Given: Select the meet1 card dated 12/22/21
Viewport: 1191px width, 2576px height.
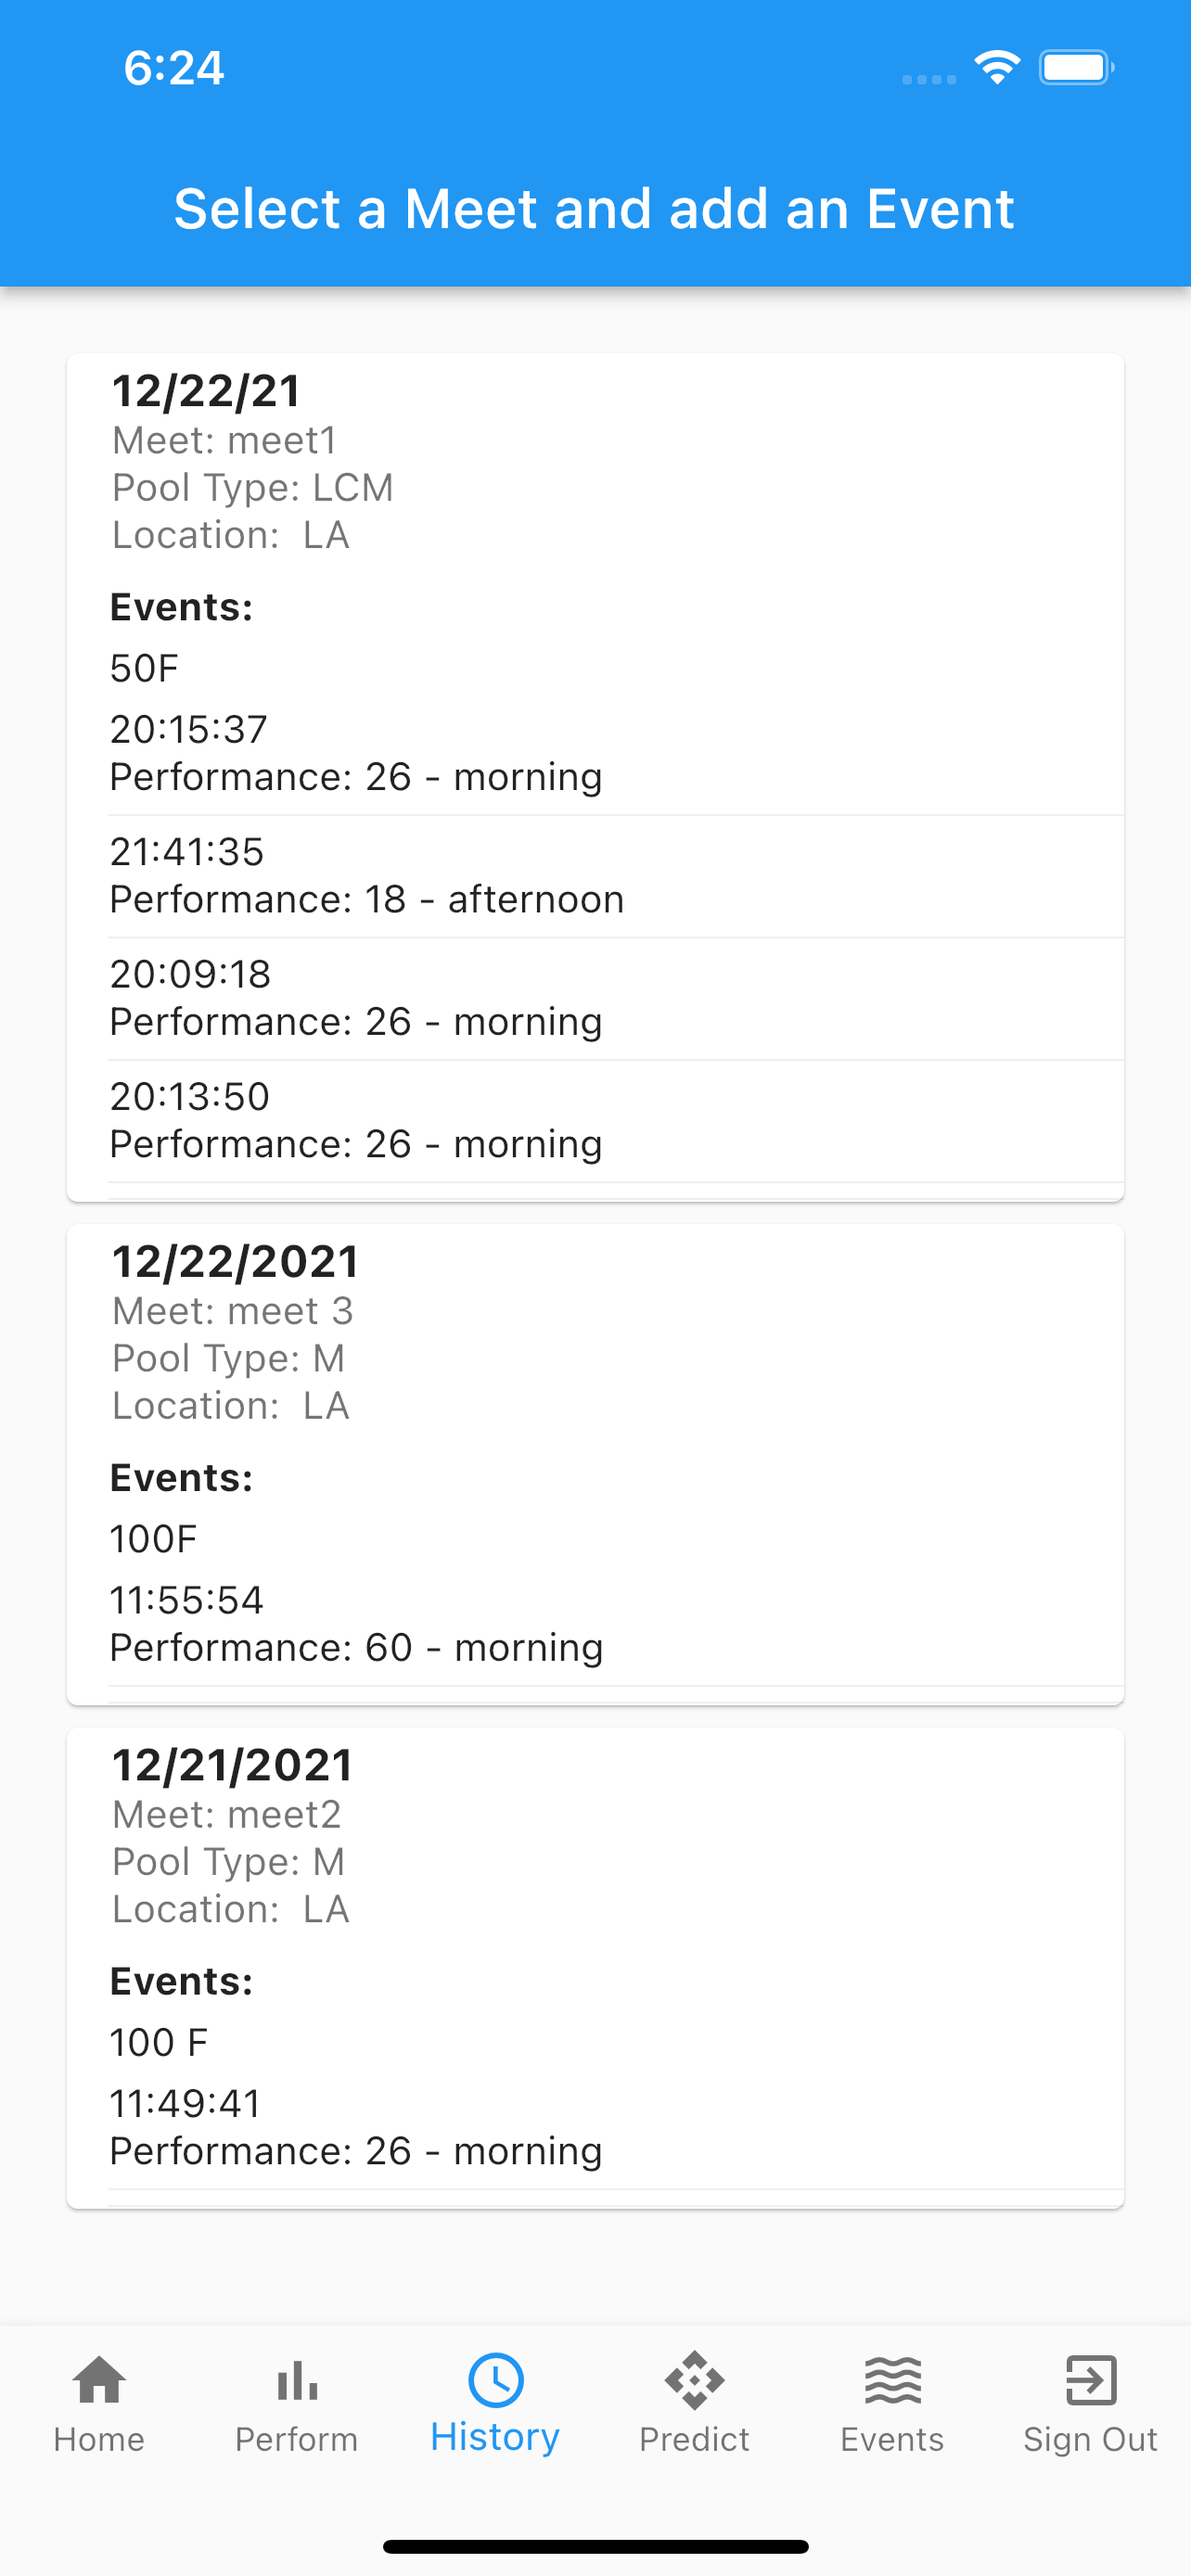Looking at the screenshot, I should [595, 777].
